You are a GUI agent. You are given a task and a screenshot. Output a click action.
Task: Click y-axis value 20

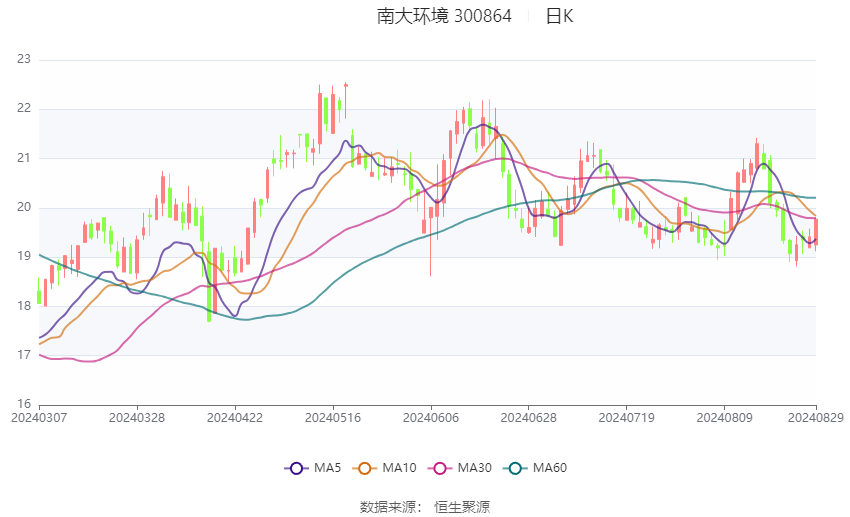[24, 207]
